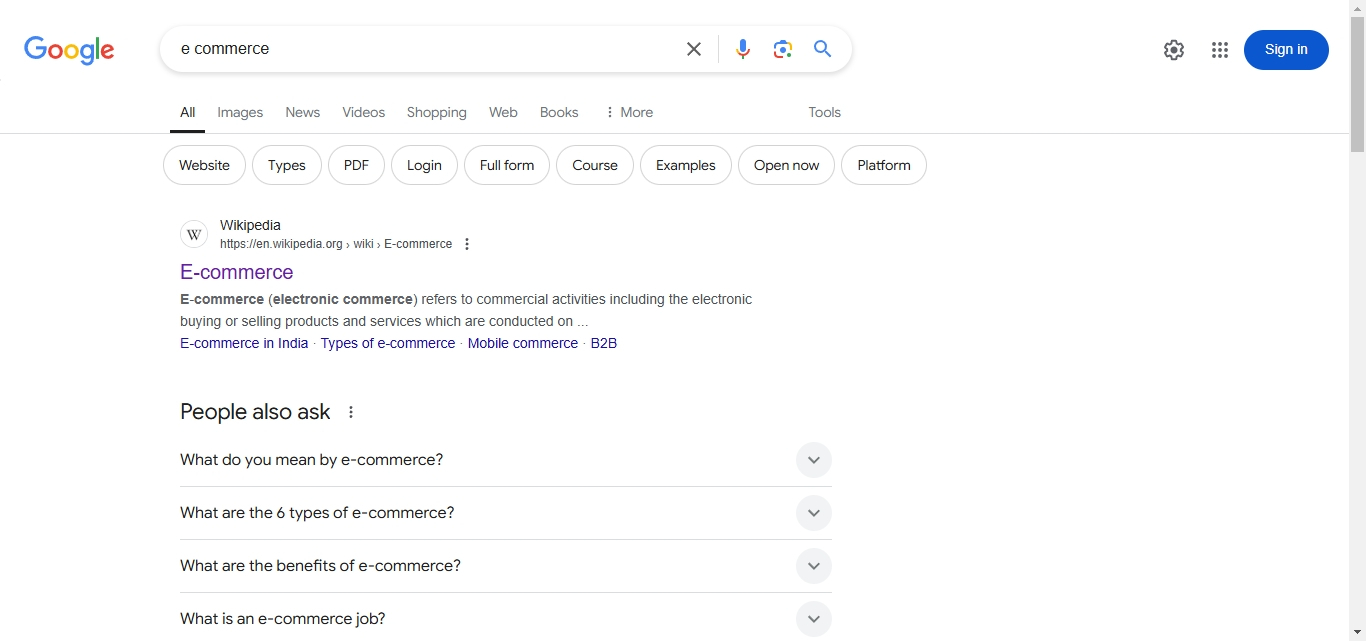The width and height of the screenshot is (1366, 641).
Task: Expand 'What are the benefits of e-commerce?'
Action: tap(506, 566)
